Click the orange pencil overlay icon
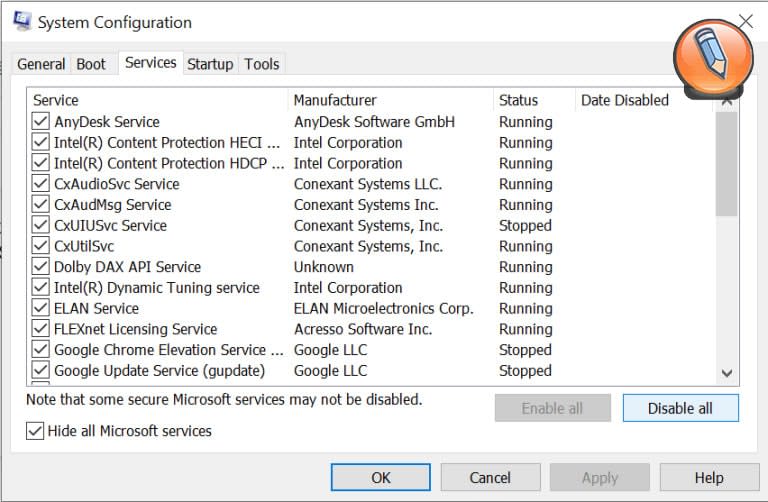This screenshot has width=768, height=502. point(712,55)
